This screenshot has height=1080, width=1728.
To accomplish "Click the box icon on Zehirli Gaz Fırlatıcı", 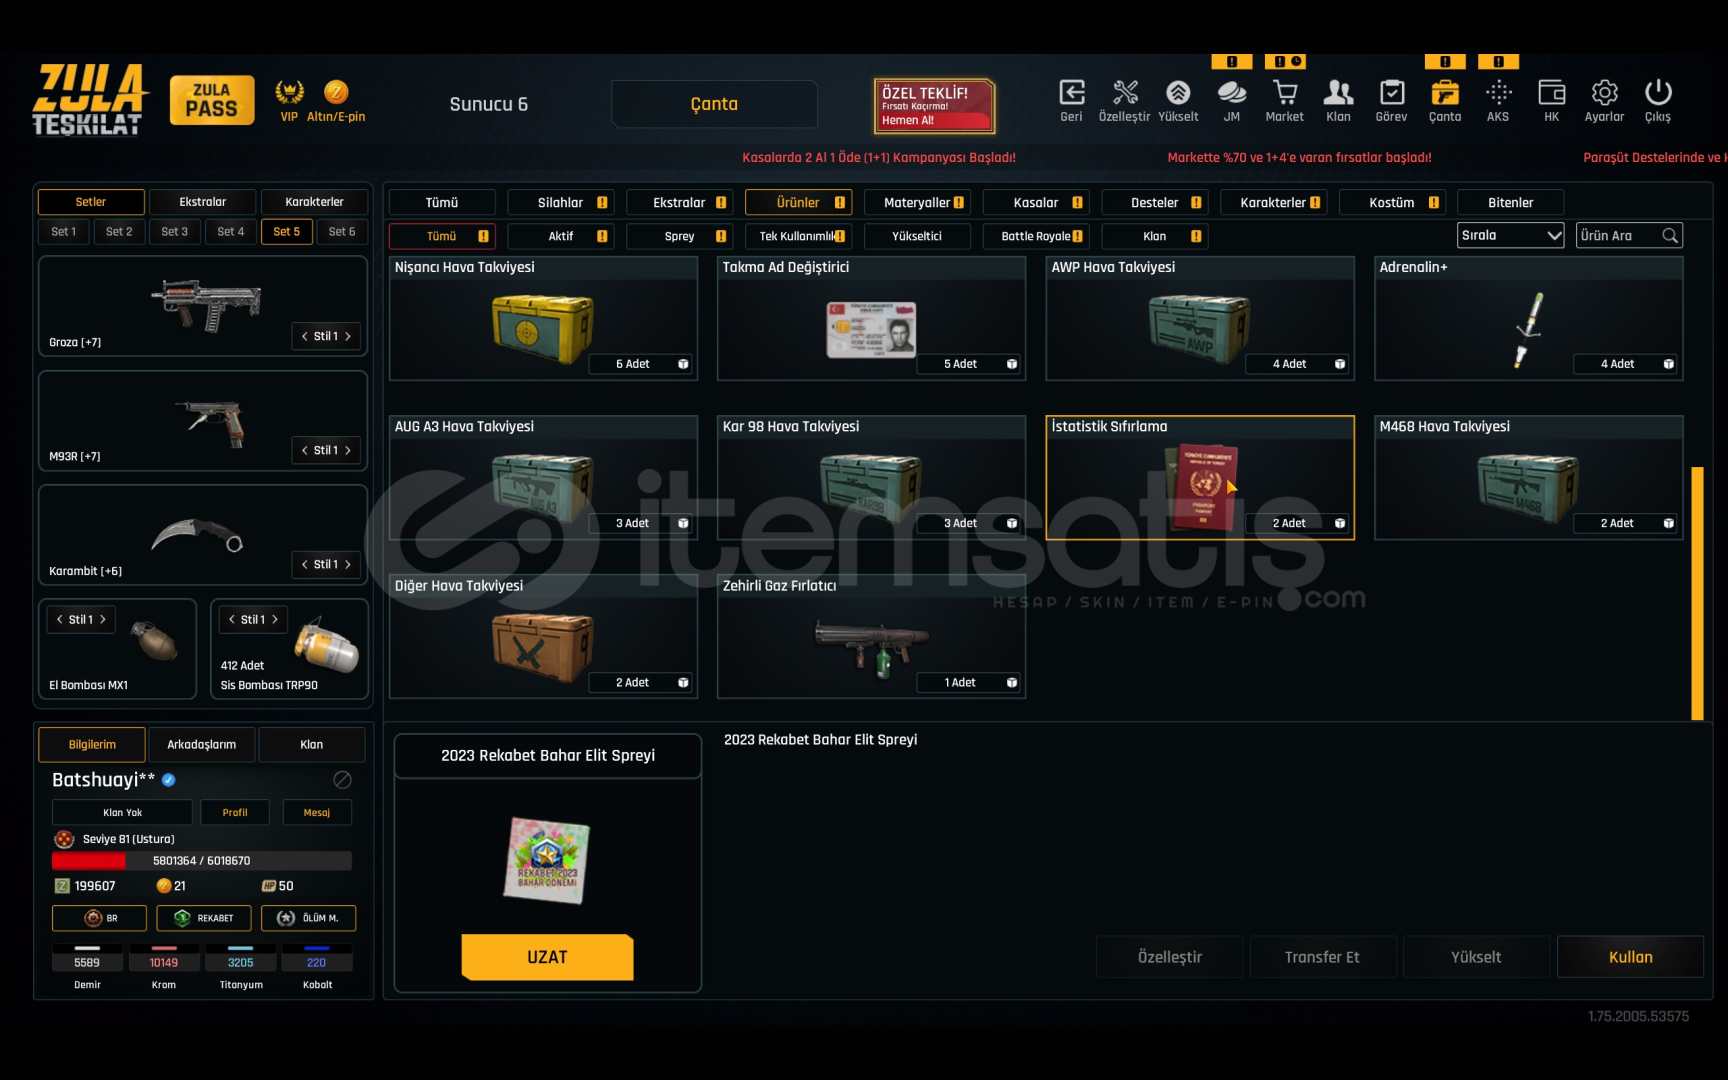I will [1012, 683].
